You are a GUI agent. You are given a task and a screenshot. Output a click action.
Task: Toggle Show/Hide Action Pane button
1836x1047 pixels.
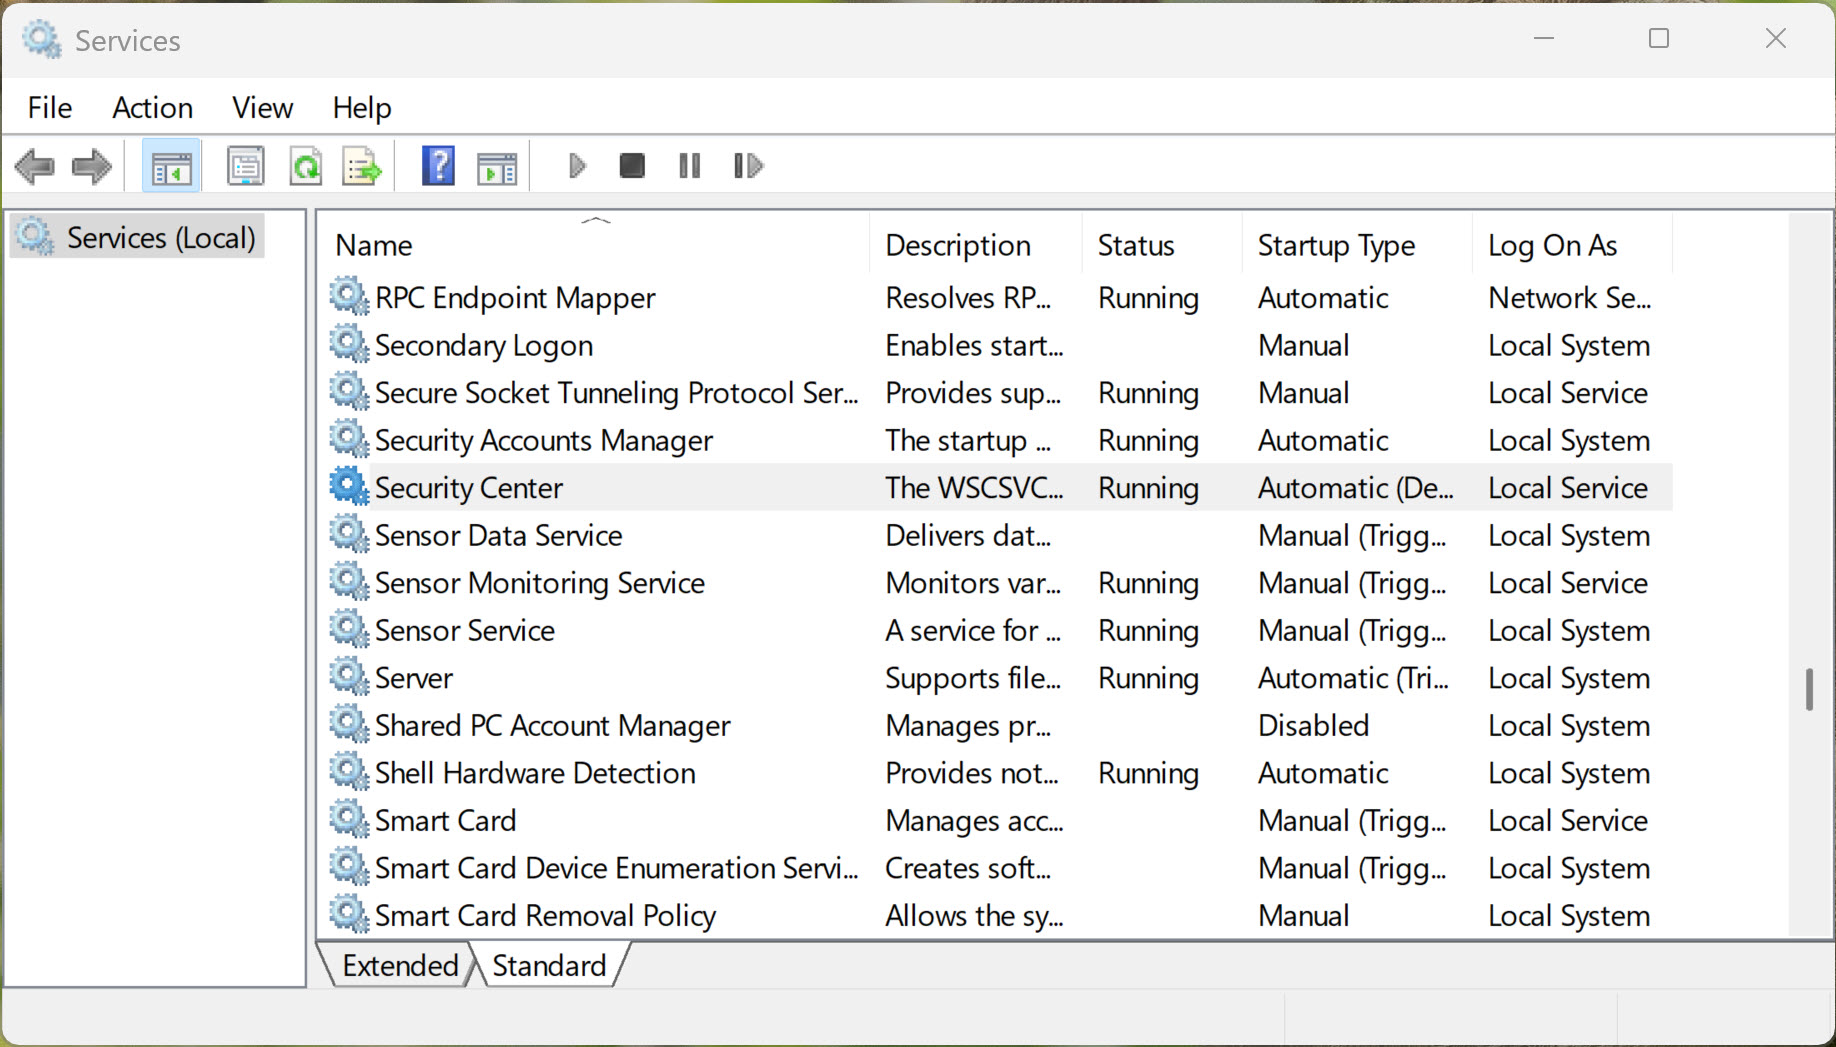[497, 166]
